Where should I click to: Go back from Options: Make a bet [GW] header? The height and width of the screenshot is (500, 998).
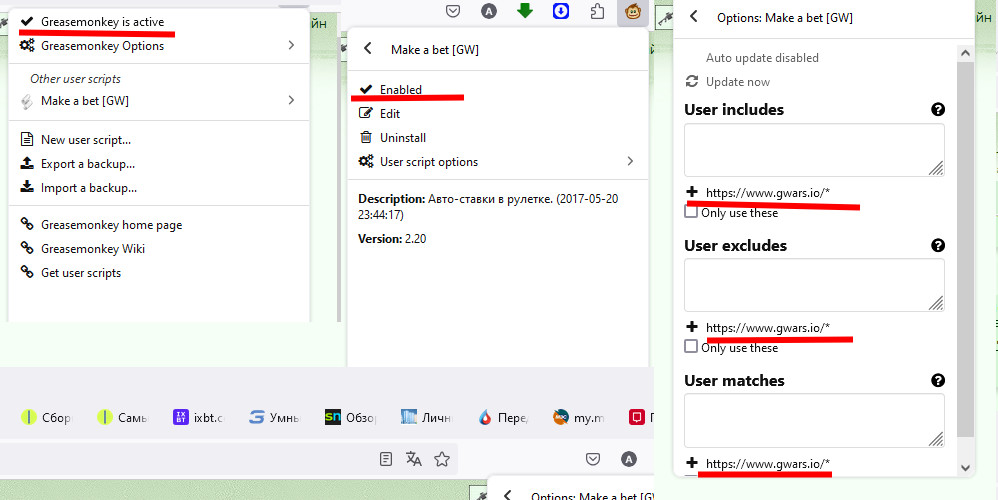tap(694, 17)
